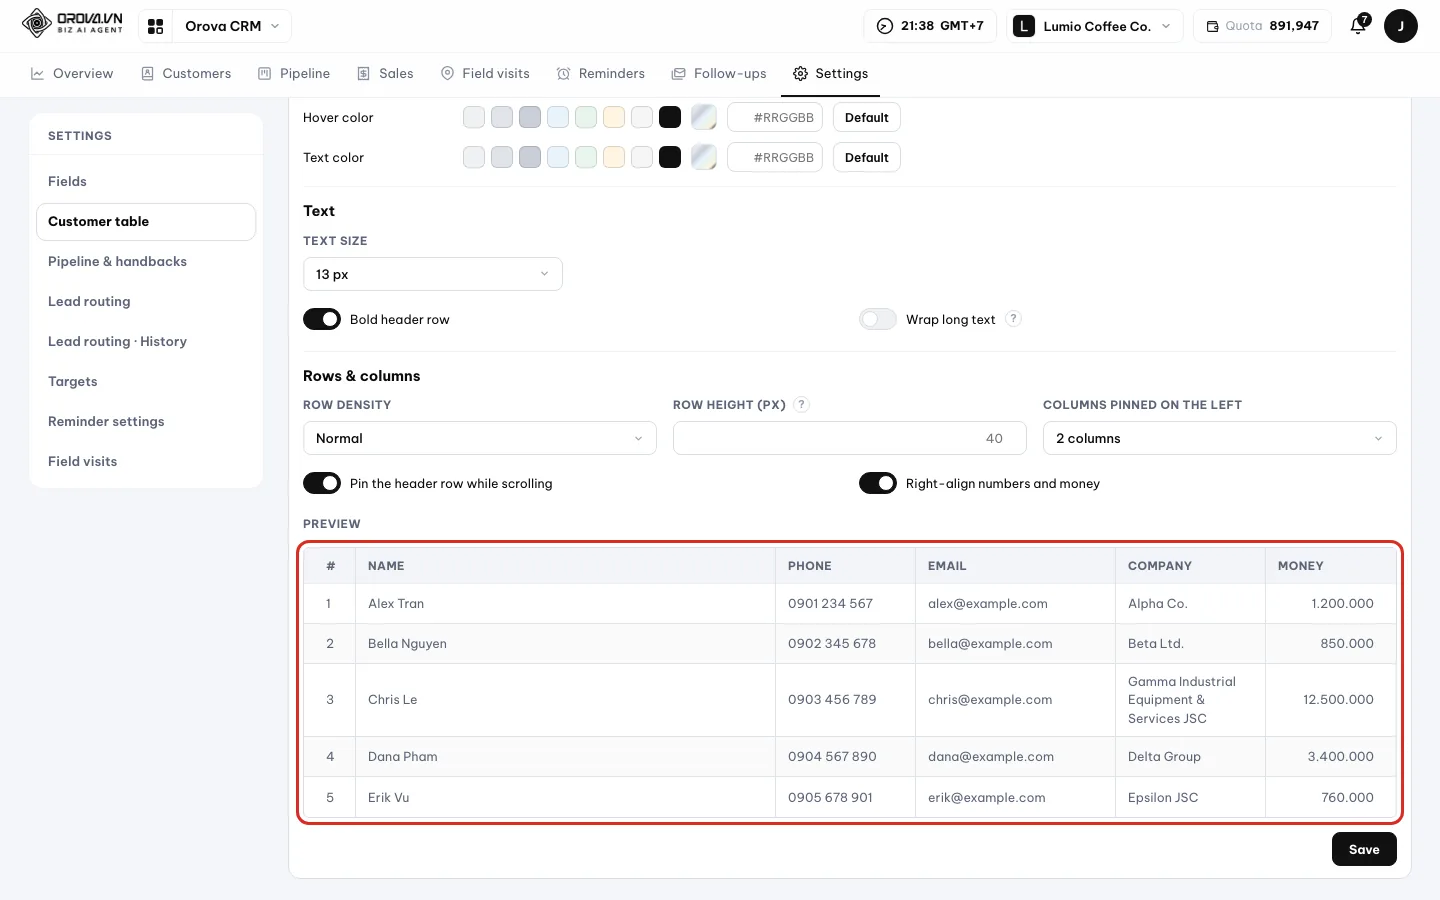Select Fields in settings sidebar
The height and width of the screenshot is (900, 1440).
146,181
